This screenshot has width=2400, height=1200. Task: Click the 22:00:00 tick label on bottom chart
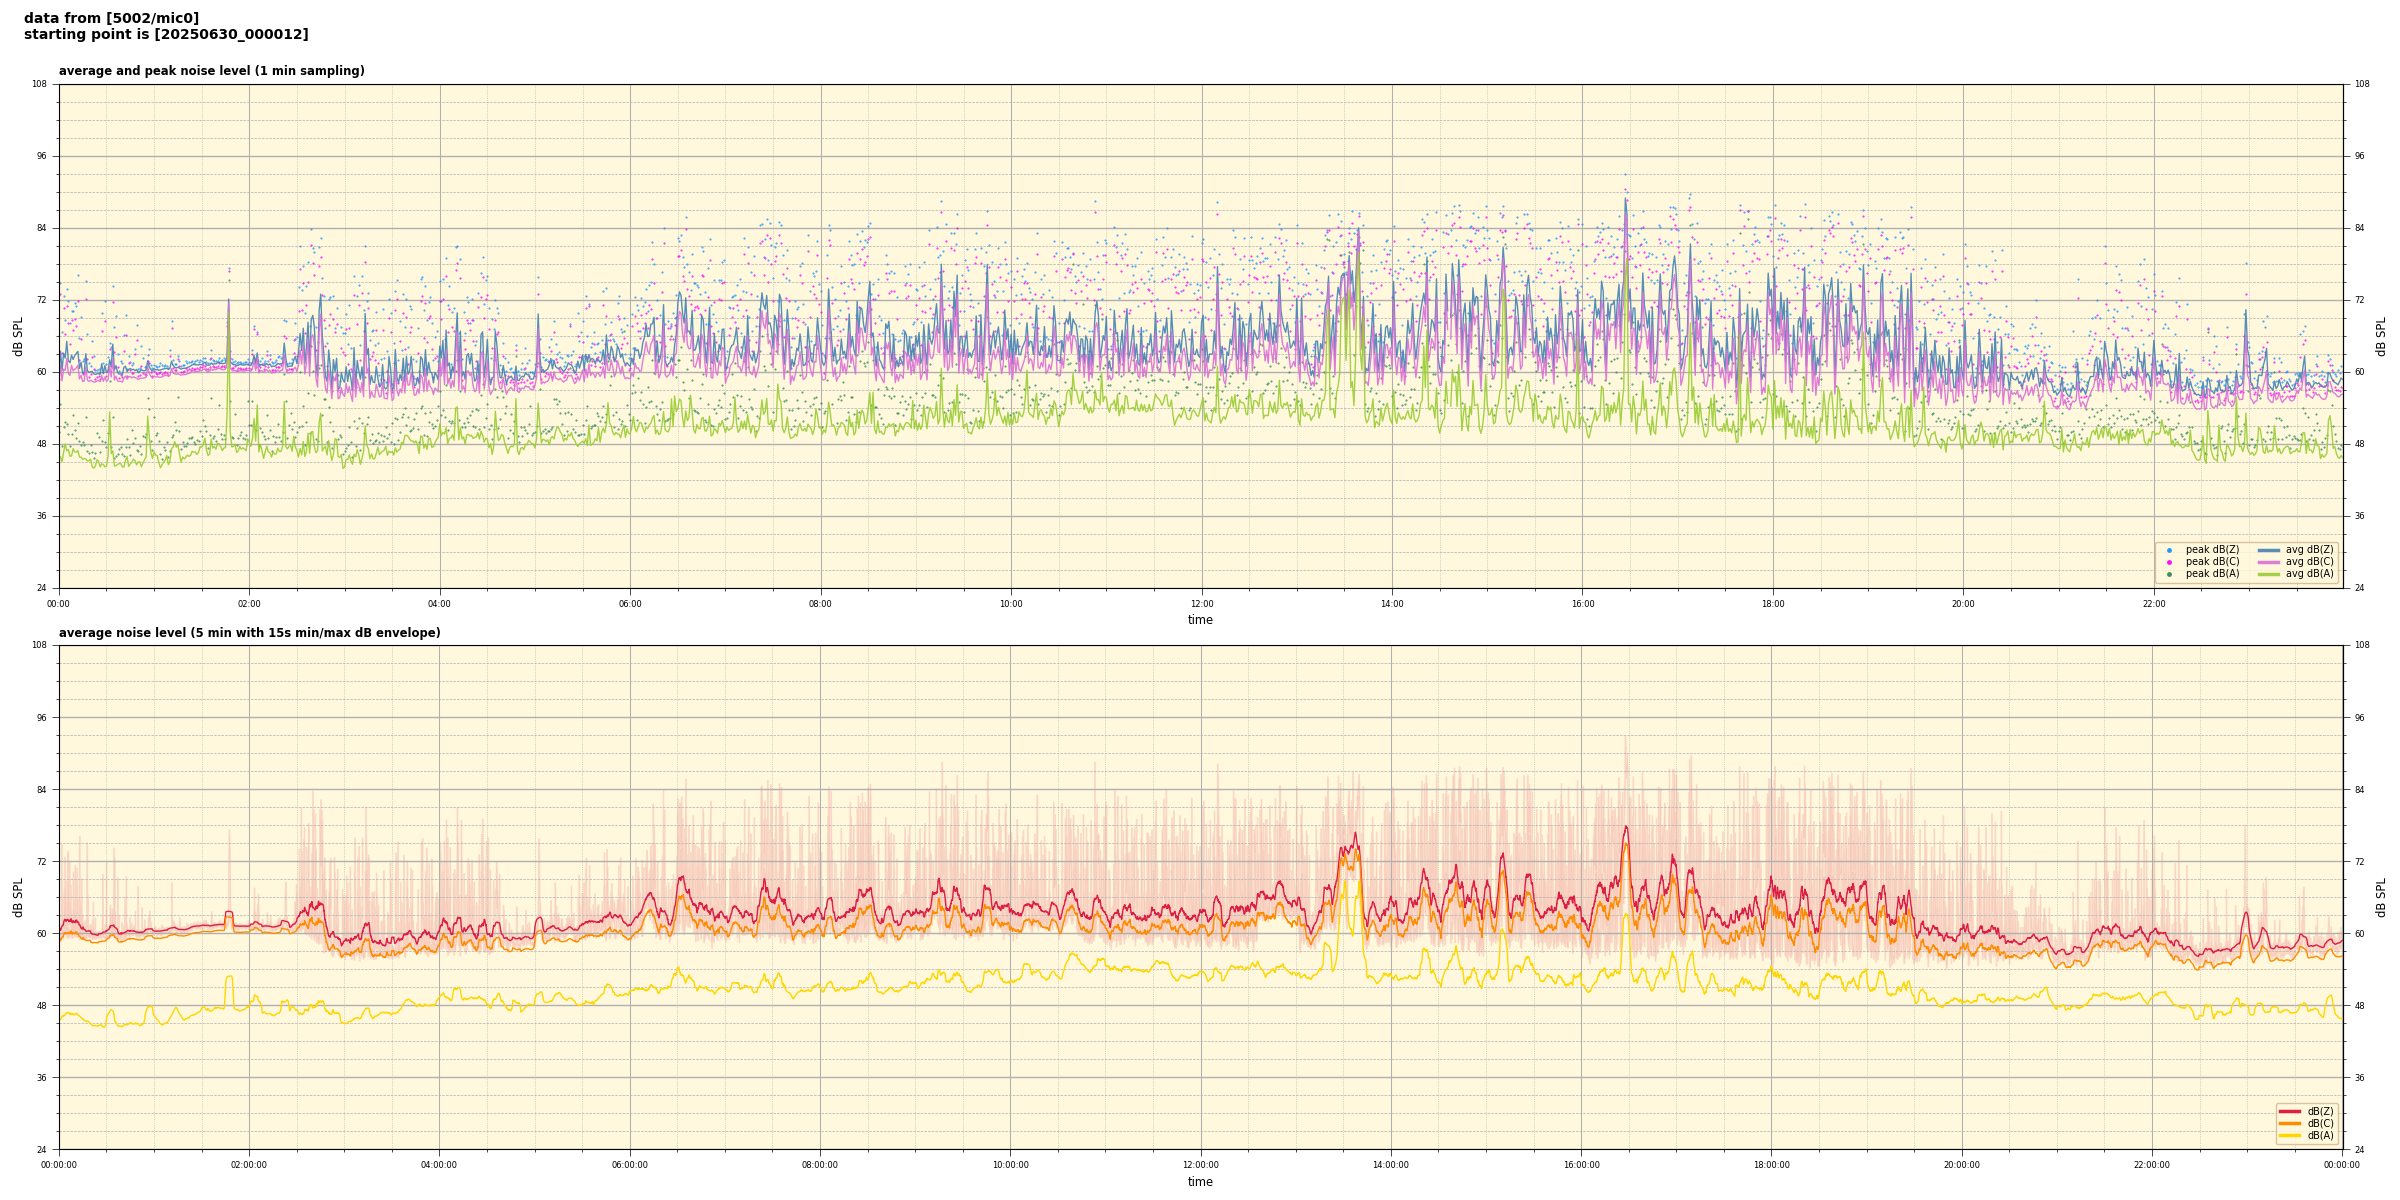pyautogui.click(x=2152, y=1165)
